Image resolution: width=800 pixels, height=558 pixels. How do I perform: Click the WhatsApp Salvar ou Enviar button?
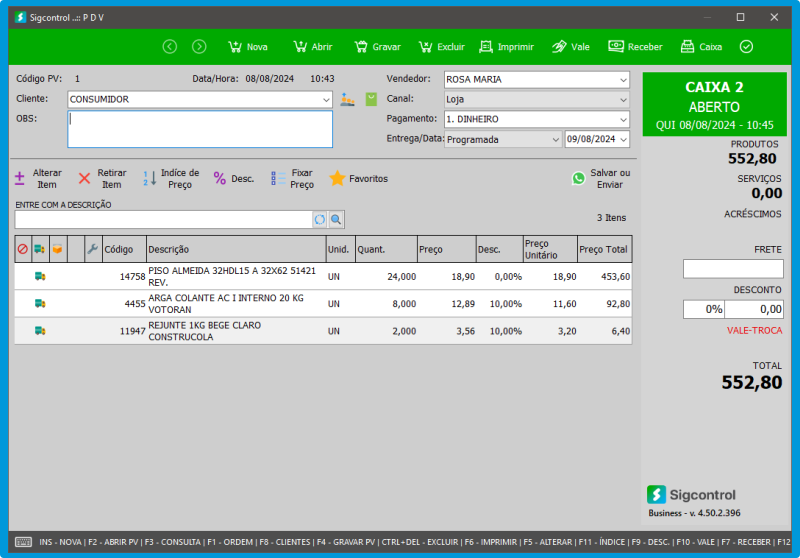coord(600,178)
